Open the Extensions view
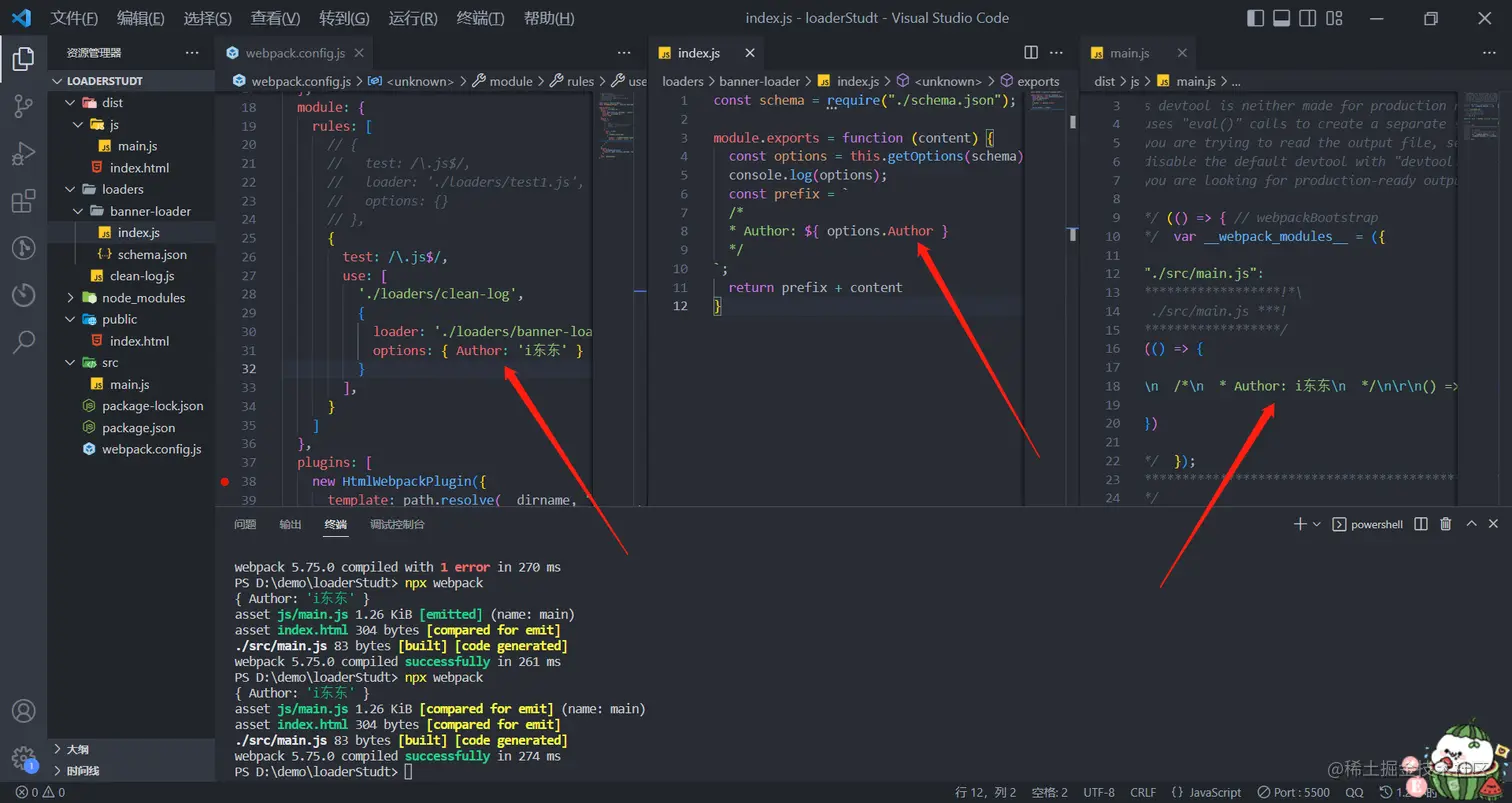The height and width of the screenshot is (803, 1512). (x=23, y=201)
